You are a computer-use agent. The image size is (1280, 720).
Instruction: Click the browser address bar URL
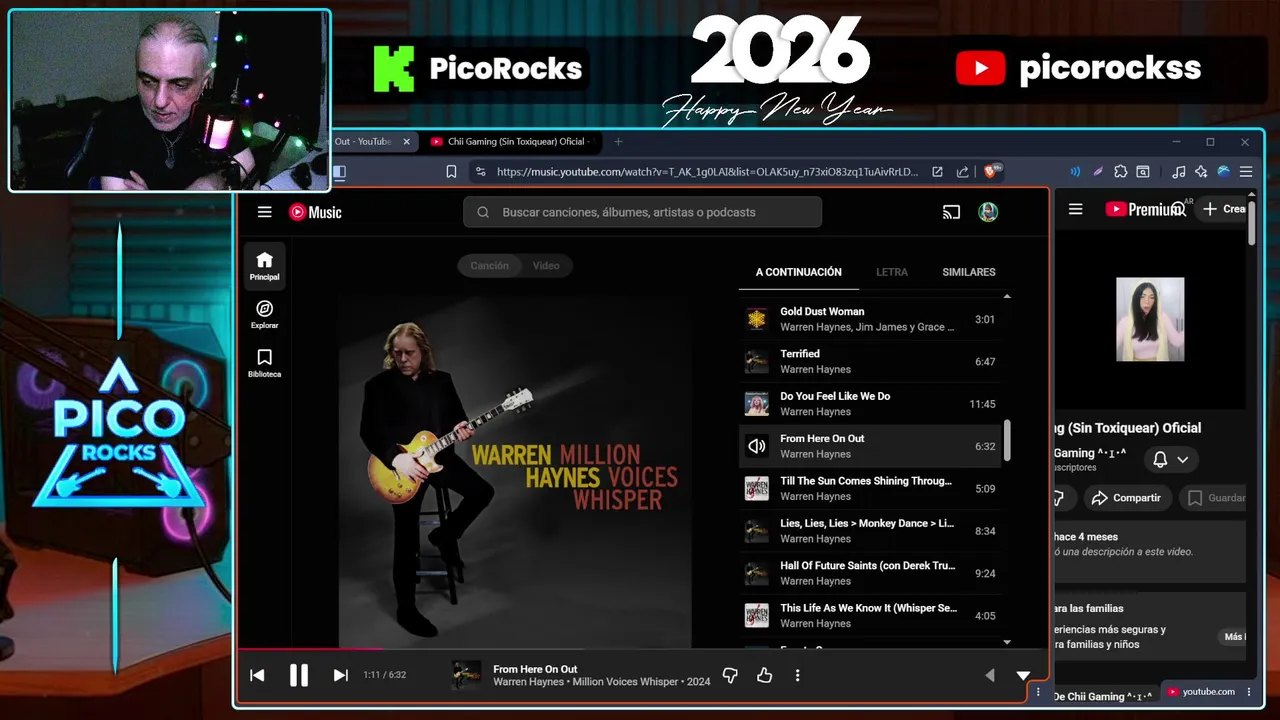tap(706, 172)
